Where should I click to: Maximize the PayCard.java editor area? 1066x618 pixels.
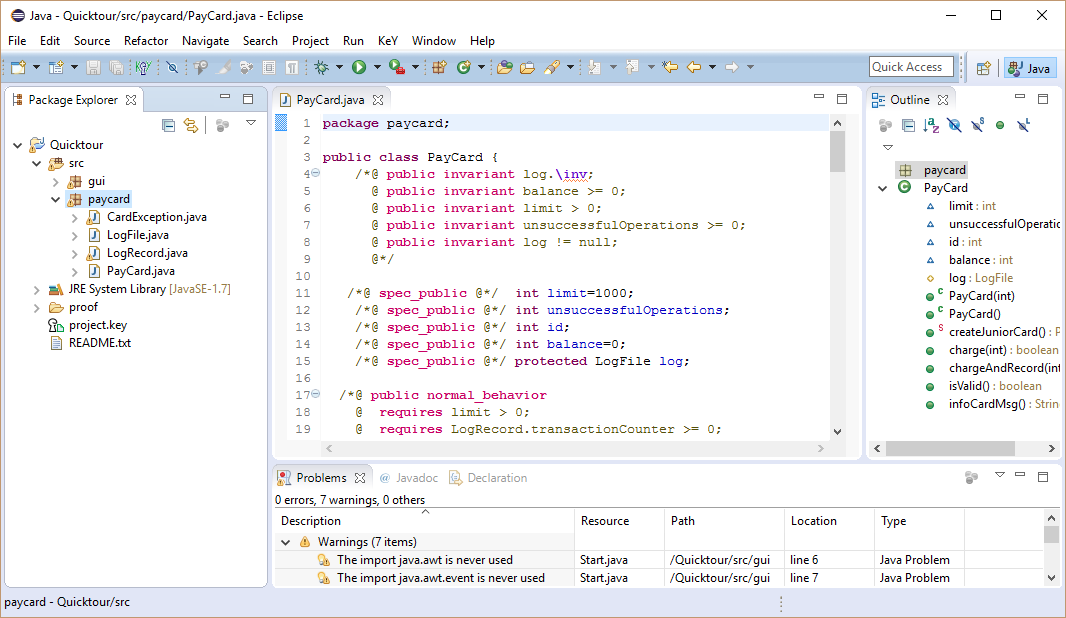(x=842, y=99)
